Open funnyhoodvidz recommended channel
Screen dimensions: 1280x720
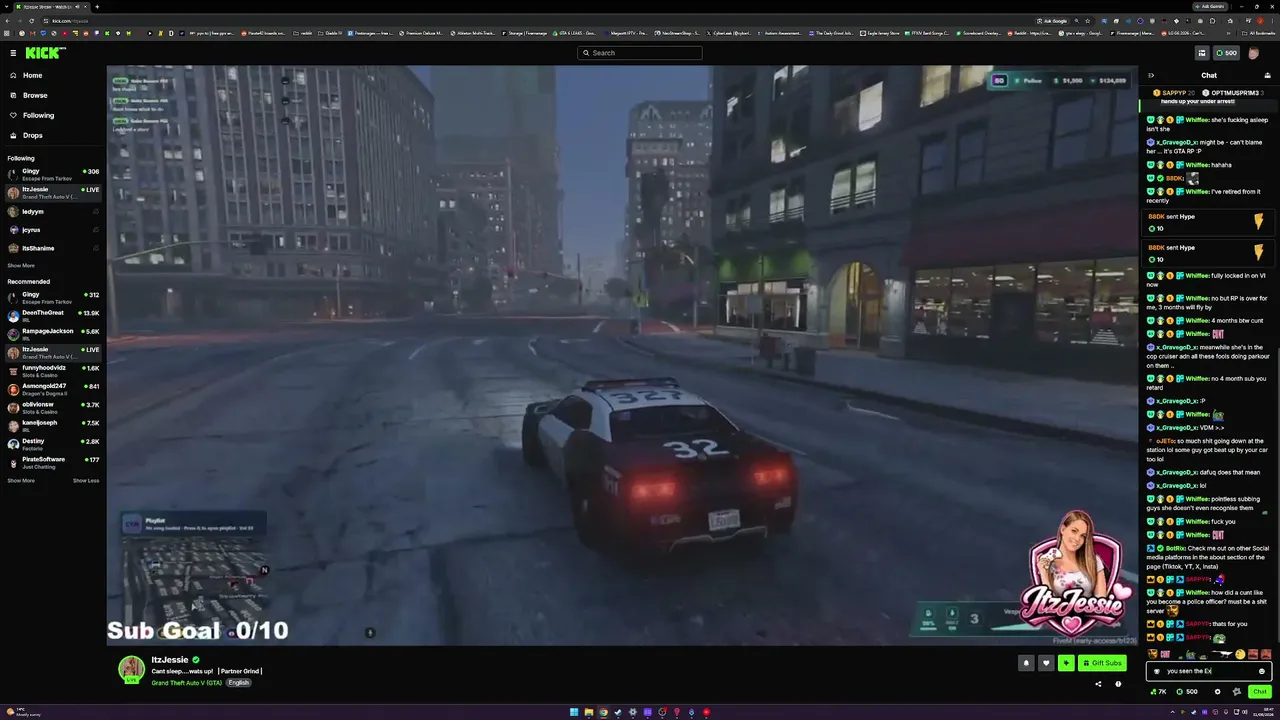click(52, 370)
